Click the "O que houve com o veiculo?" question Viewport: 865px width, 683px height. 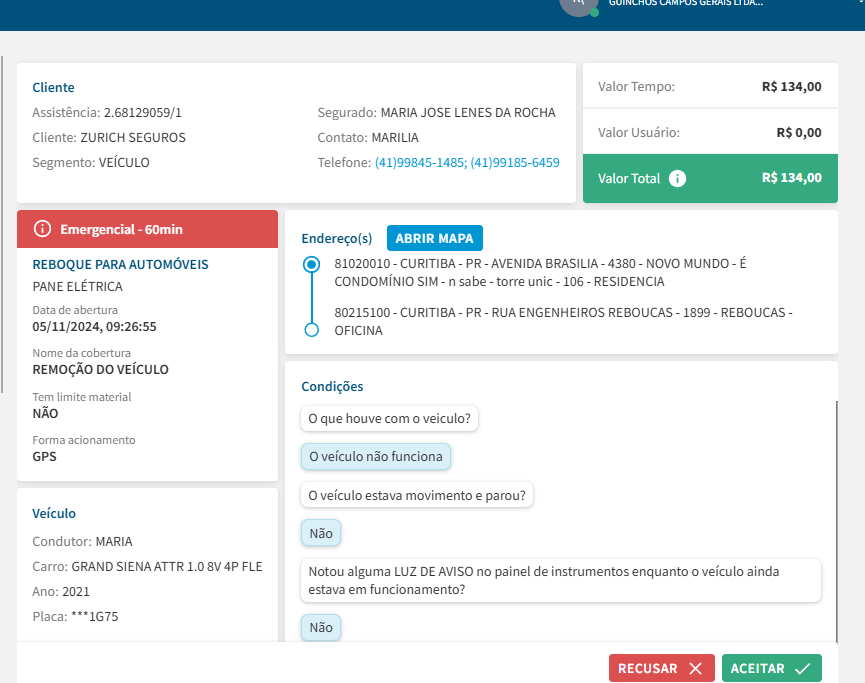pyautogui.click(x=389, y=418)
